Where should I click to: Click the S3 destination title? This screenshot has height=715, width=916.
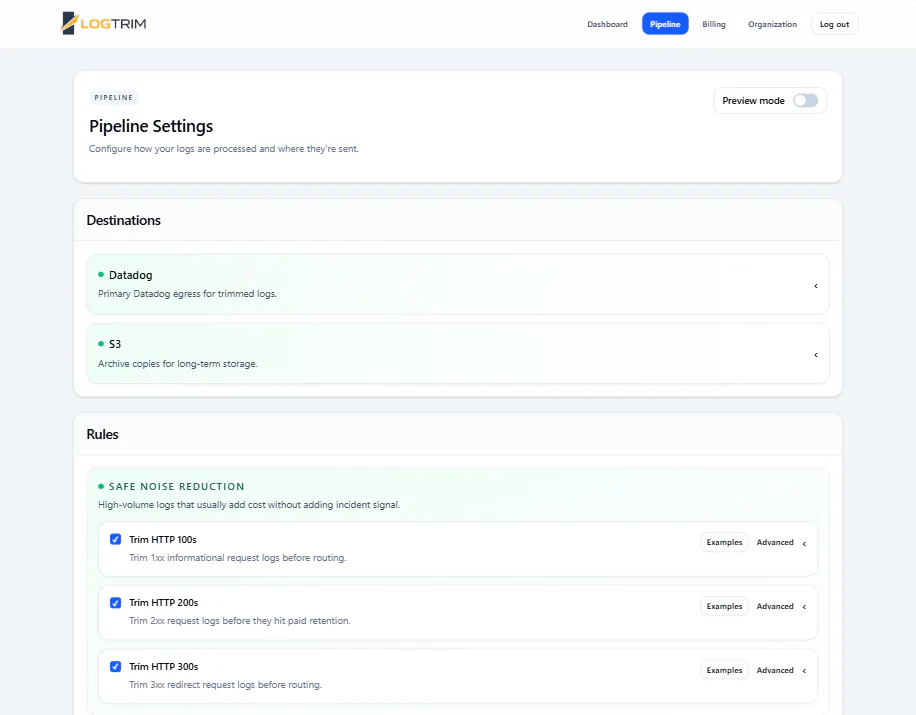pyautogui.click(x=114, y=344)
